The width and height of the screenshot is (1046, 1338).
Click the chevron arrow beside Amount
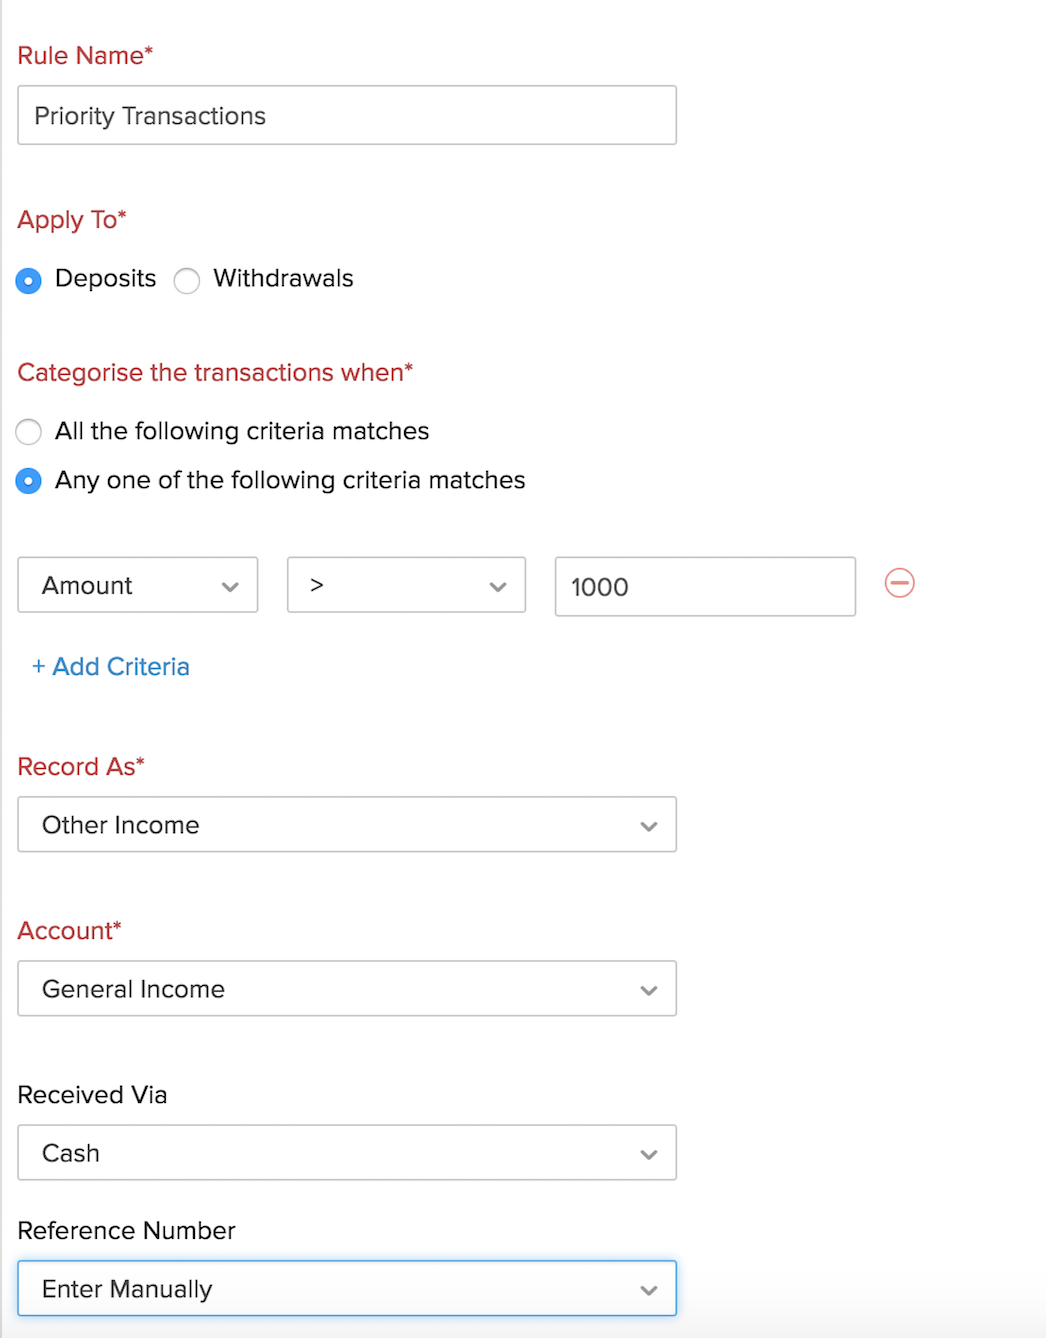coord(230,587)
